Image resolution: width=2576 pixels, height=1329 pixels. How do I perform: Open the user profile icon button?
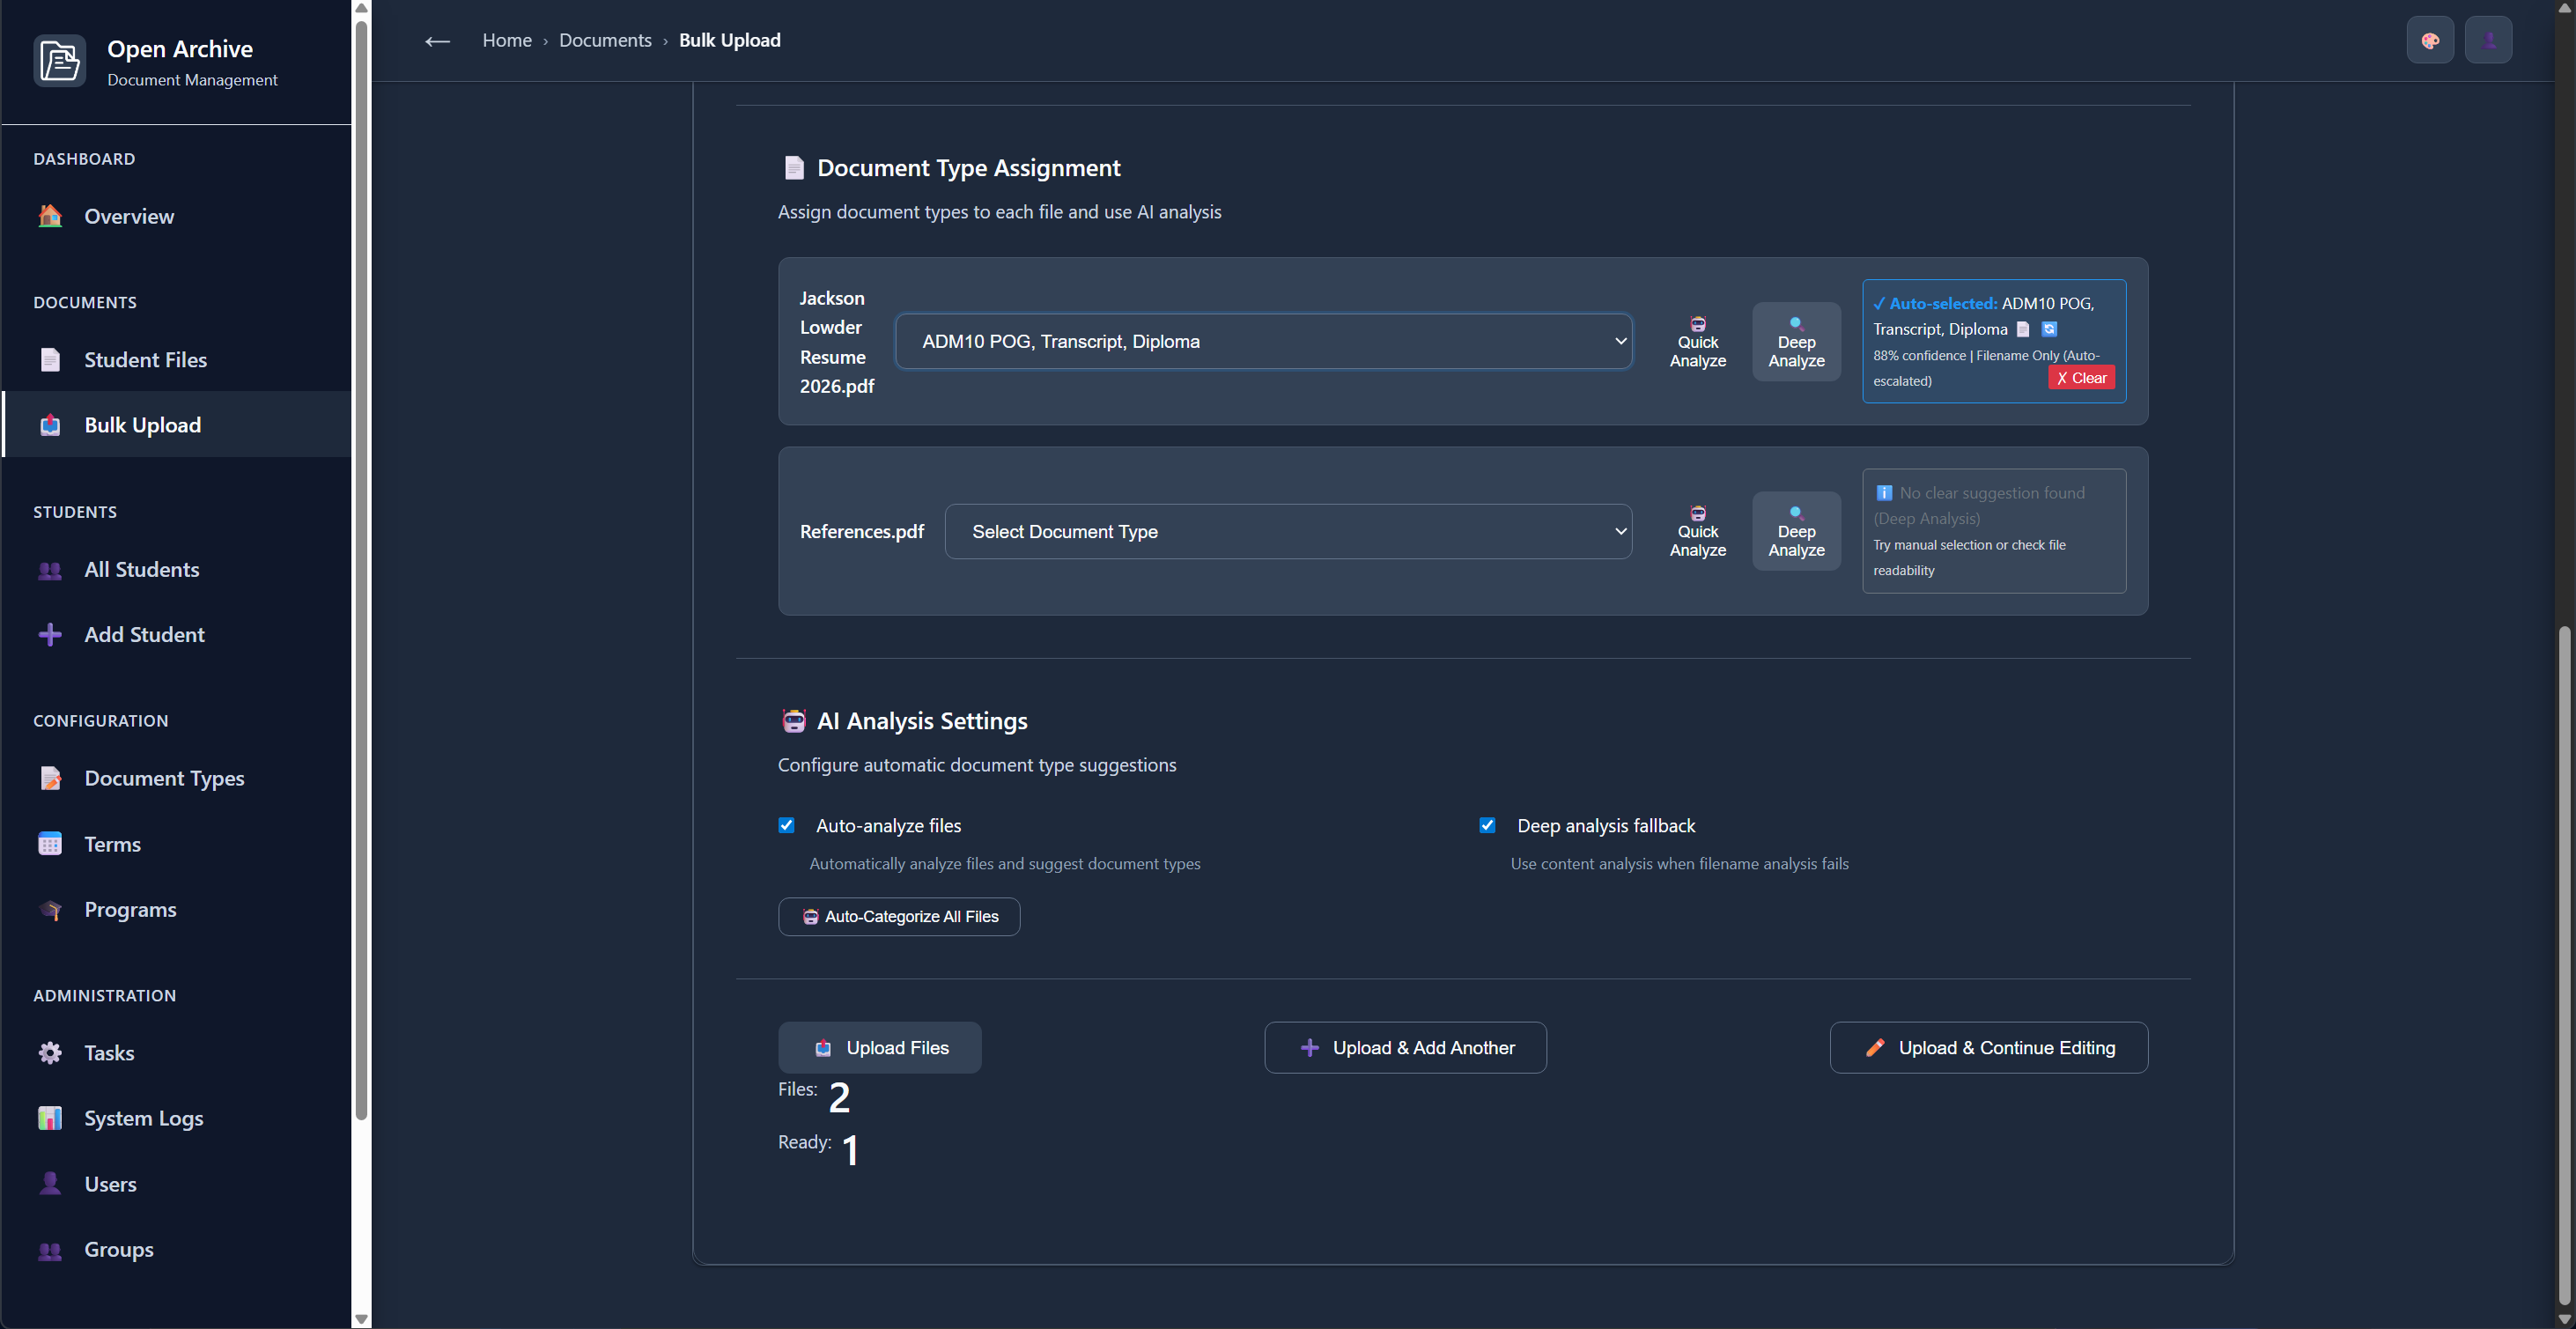pos(2488,41)
